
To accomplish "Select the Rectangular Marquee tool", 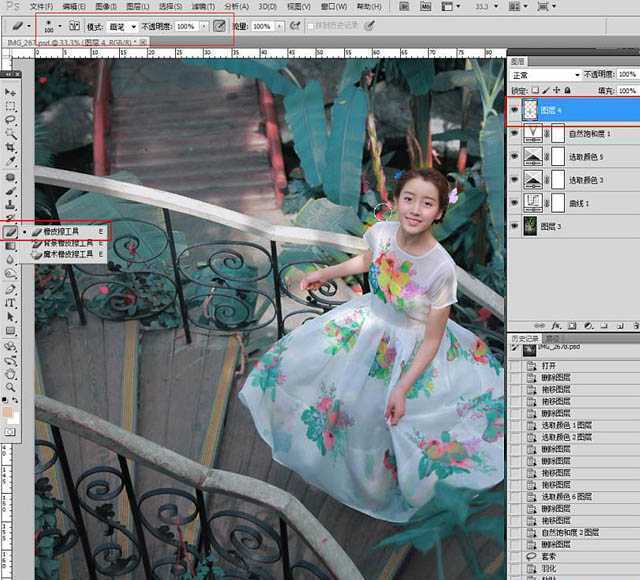I will (10, 107).
